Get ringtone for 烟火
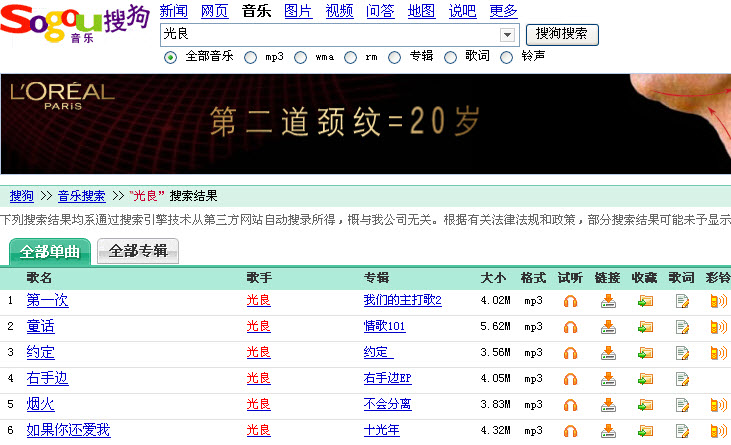Viewport: 731px width, 445px height. pyautogui.click(x=718, y=405)
